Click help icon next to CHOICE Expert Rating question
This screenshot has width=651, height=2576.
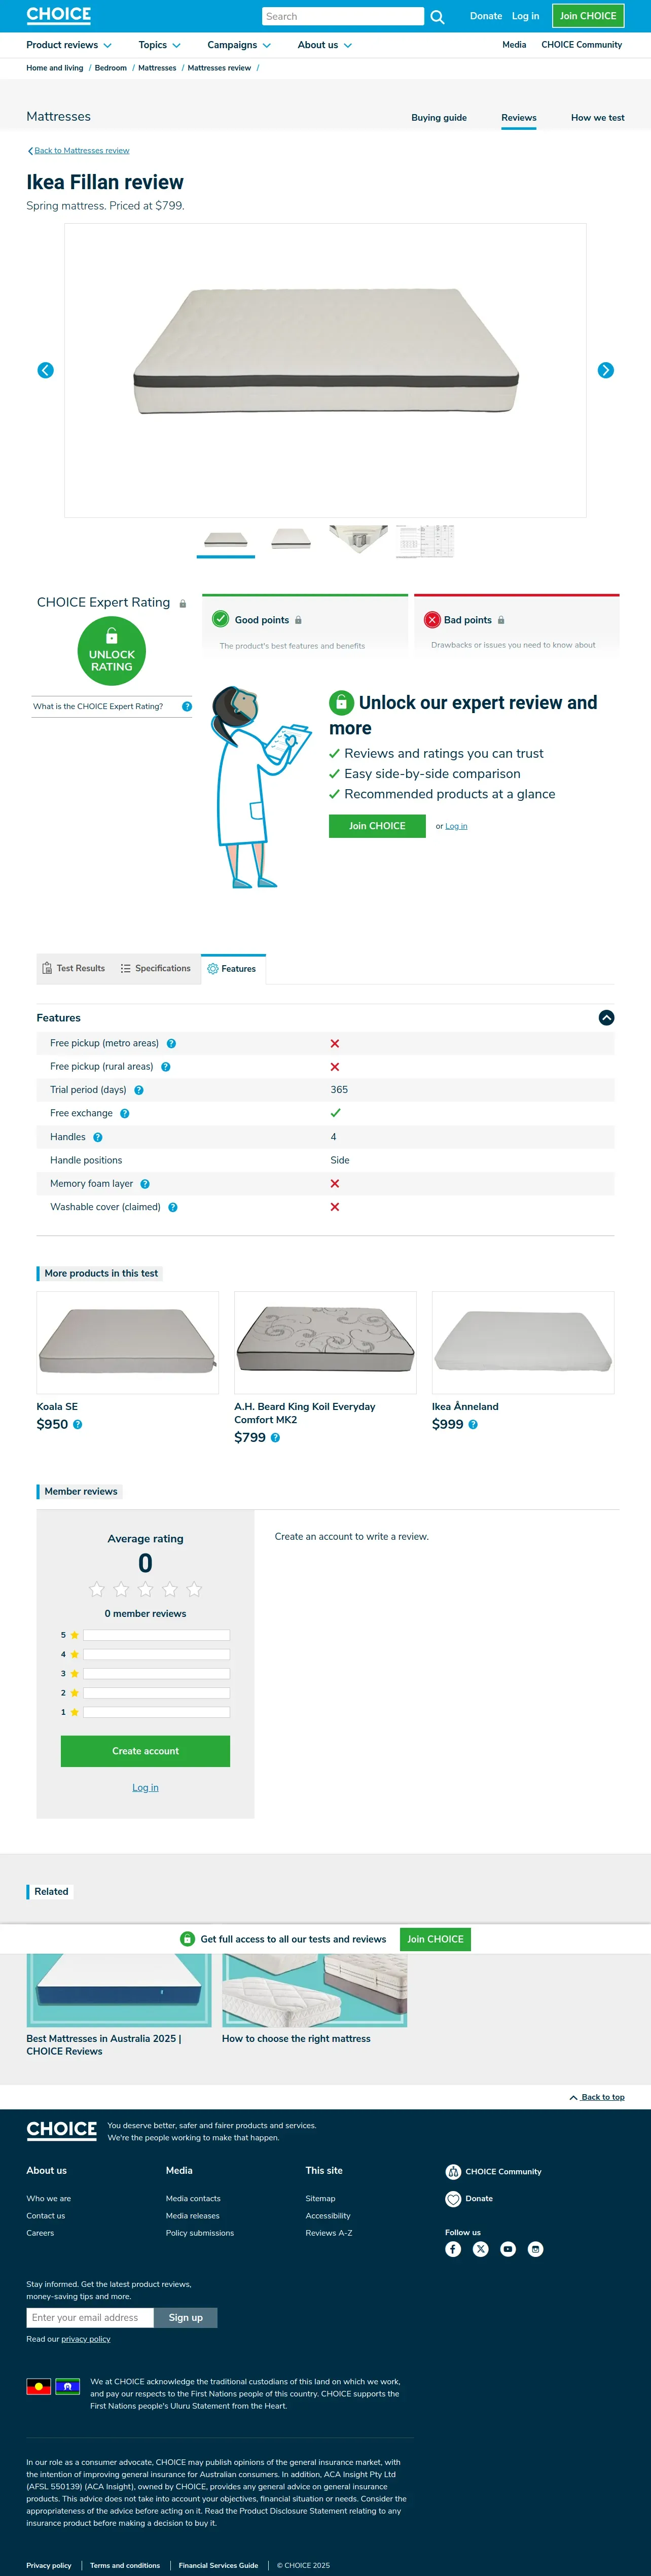[x=187, y=706]
